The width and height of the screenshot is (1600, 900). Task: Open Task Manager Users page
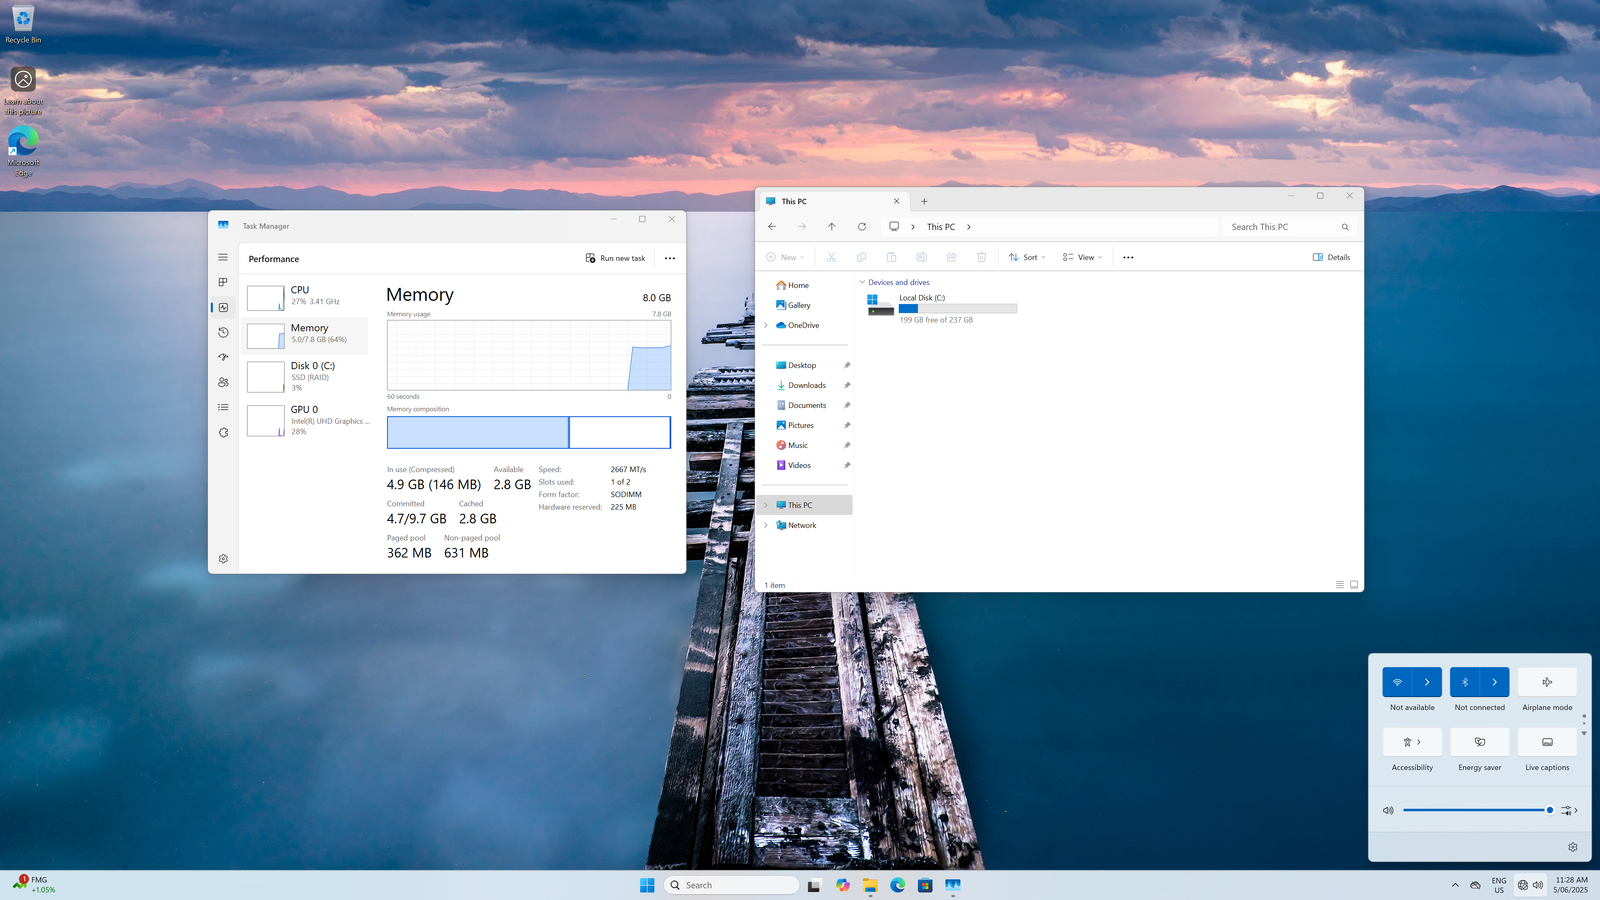coord(223,382)
